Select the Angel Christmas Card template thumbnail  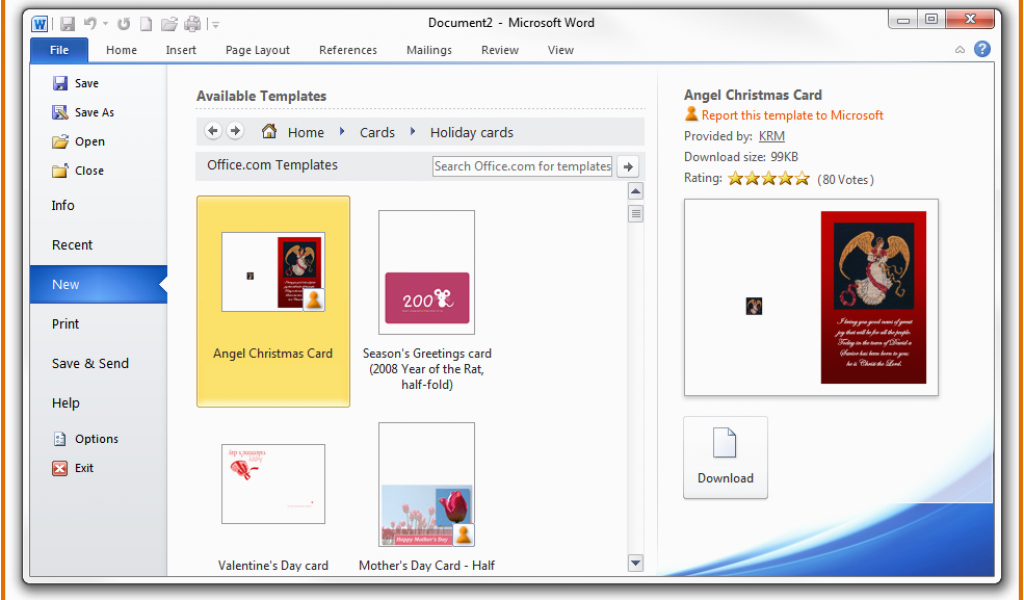click(273, 272)
